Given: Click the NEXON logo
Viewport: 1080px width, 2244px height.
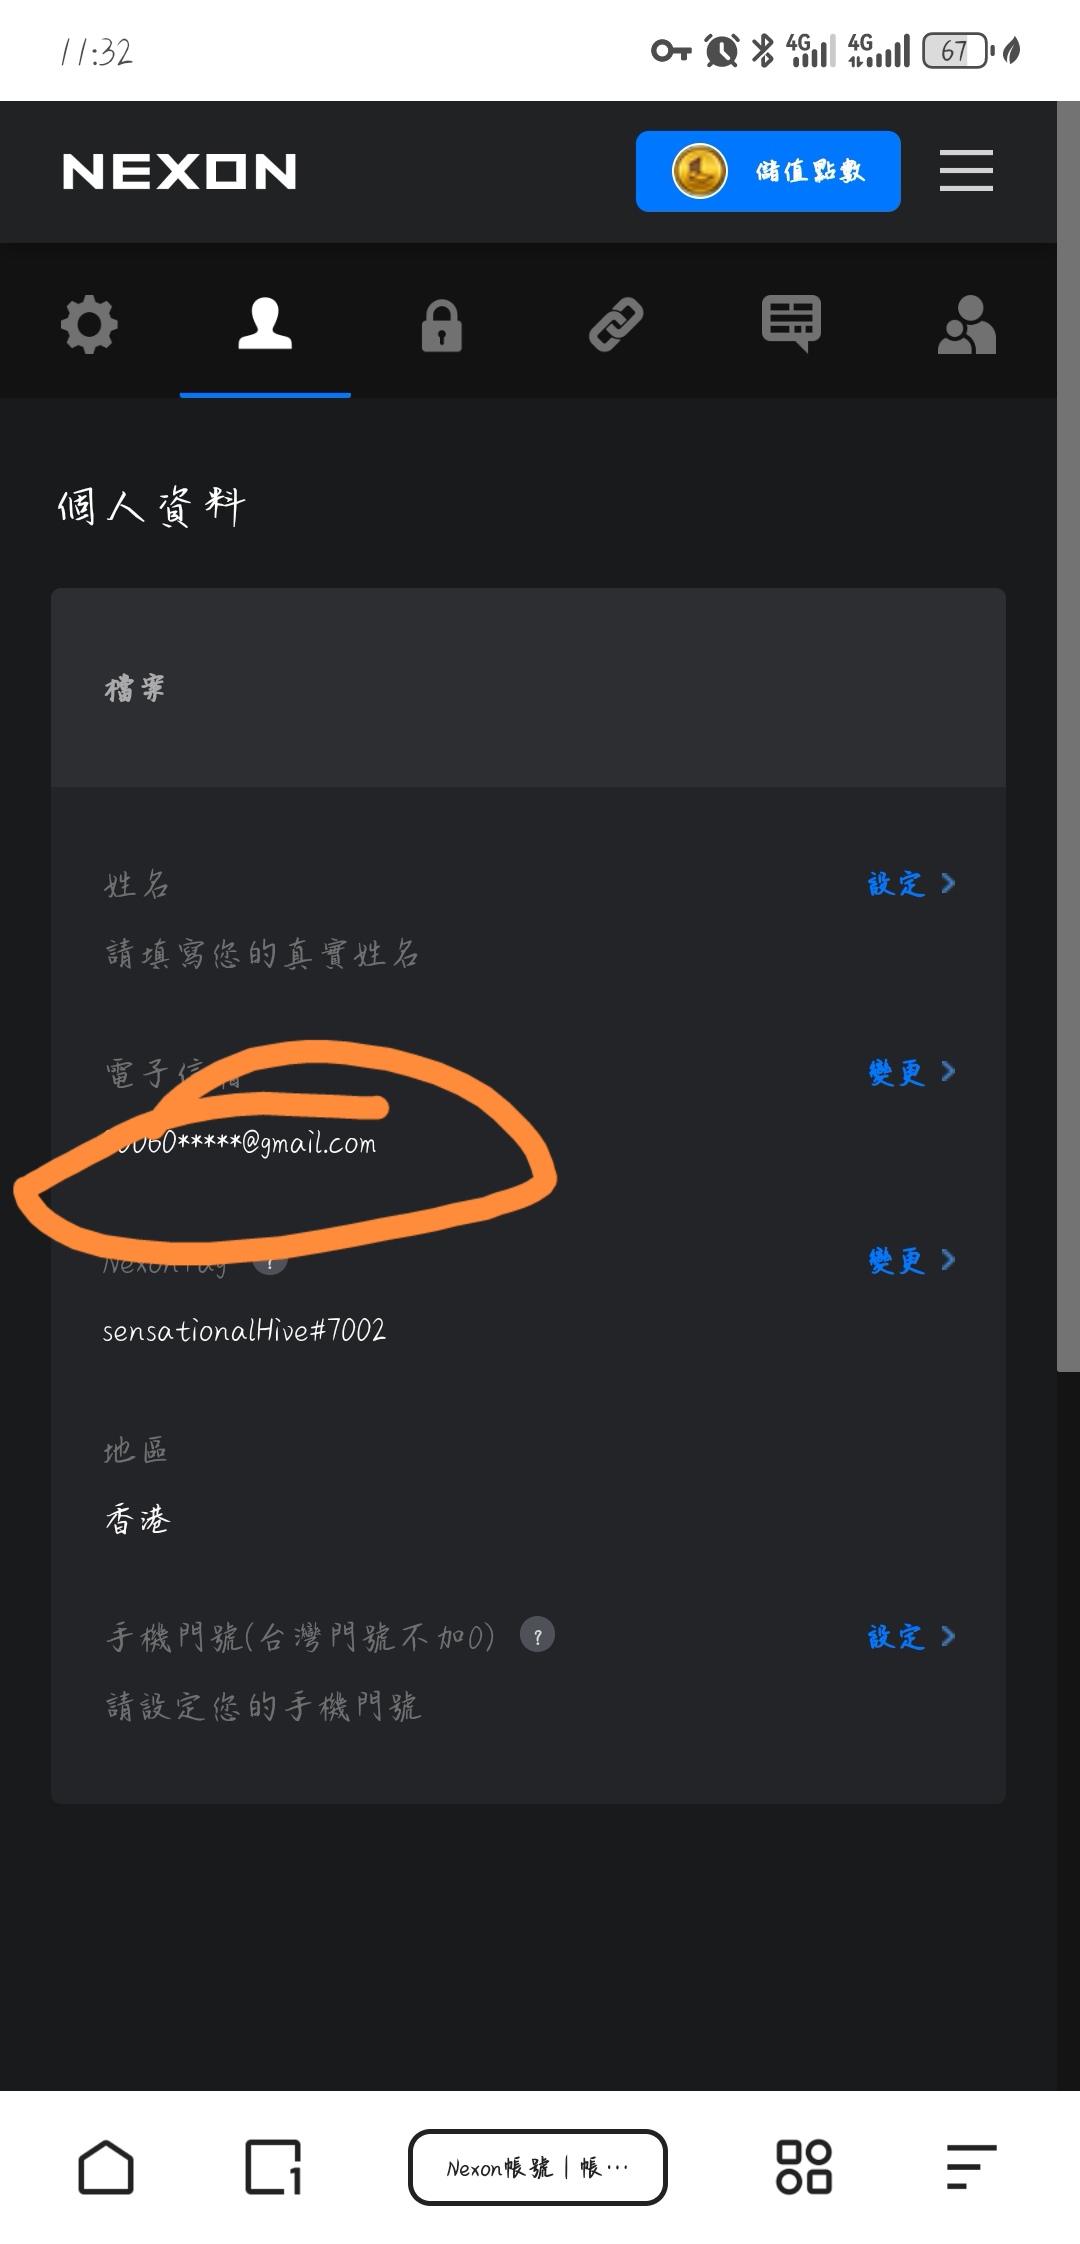Looking at the screenshot, I should [179, 172].
